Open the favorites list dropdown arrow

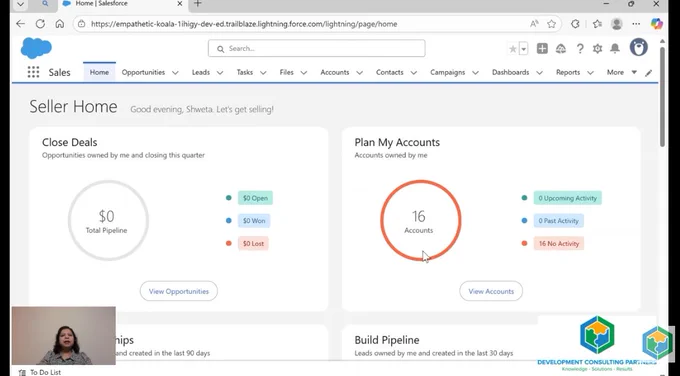click(x=523, y=49)
